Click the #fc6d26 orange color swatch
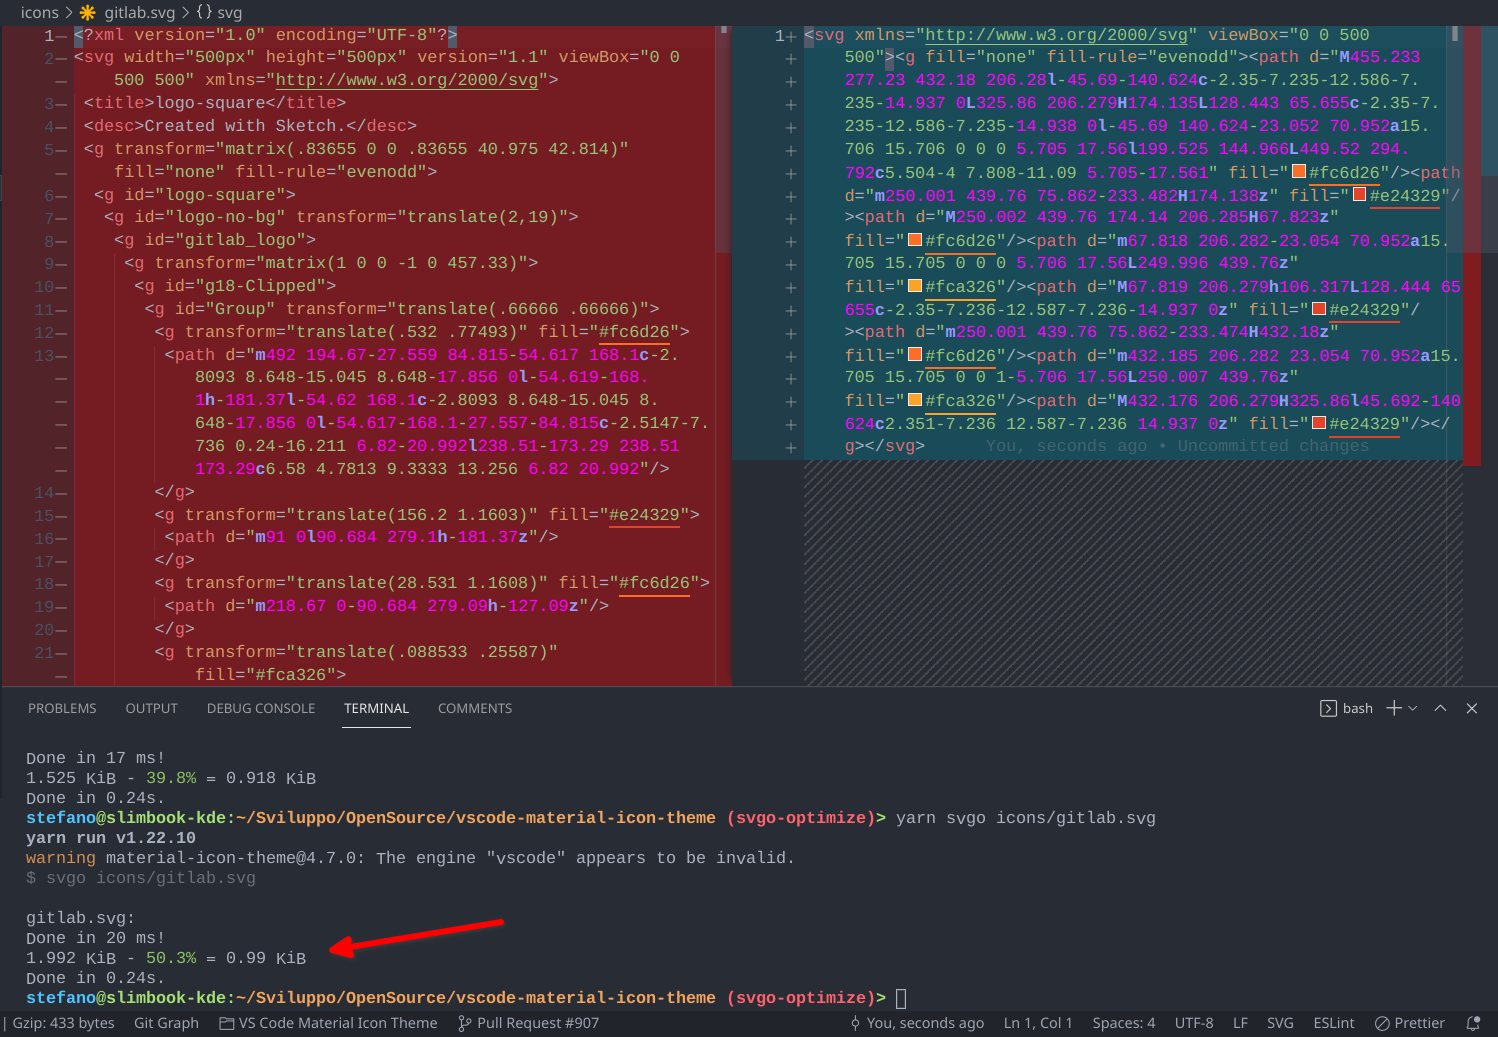This screenshot has height=1037, width=1498. tap(1297, 172)
